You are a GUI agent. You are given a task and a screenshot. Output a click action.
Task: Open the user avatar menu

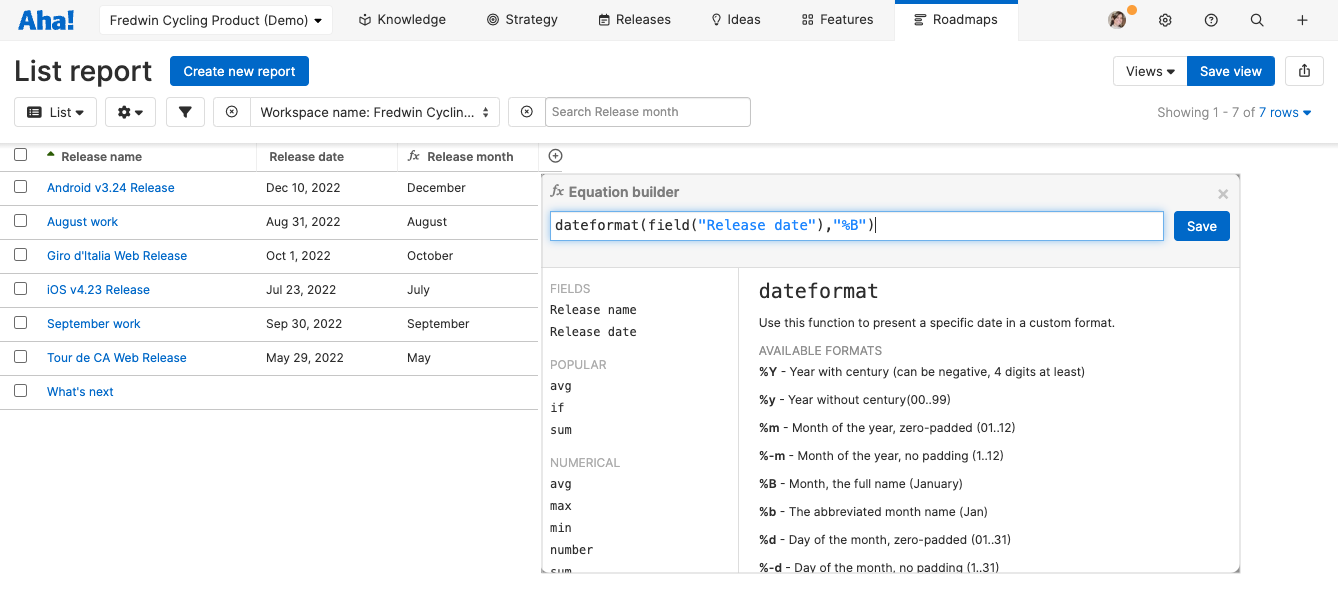point(1118,19)
